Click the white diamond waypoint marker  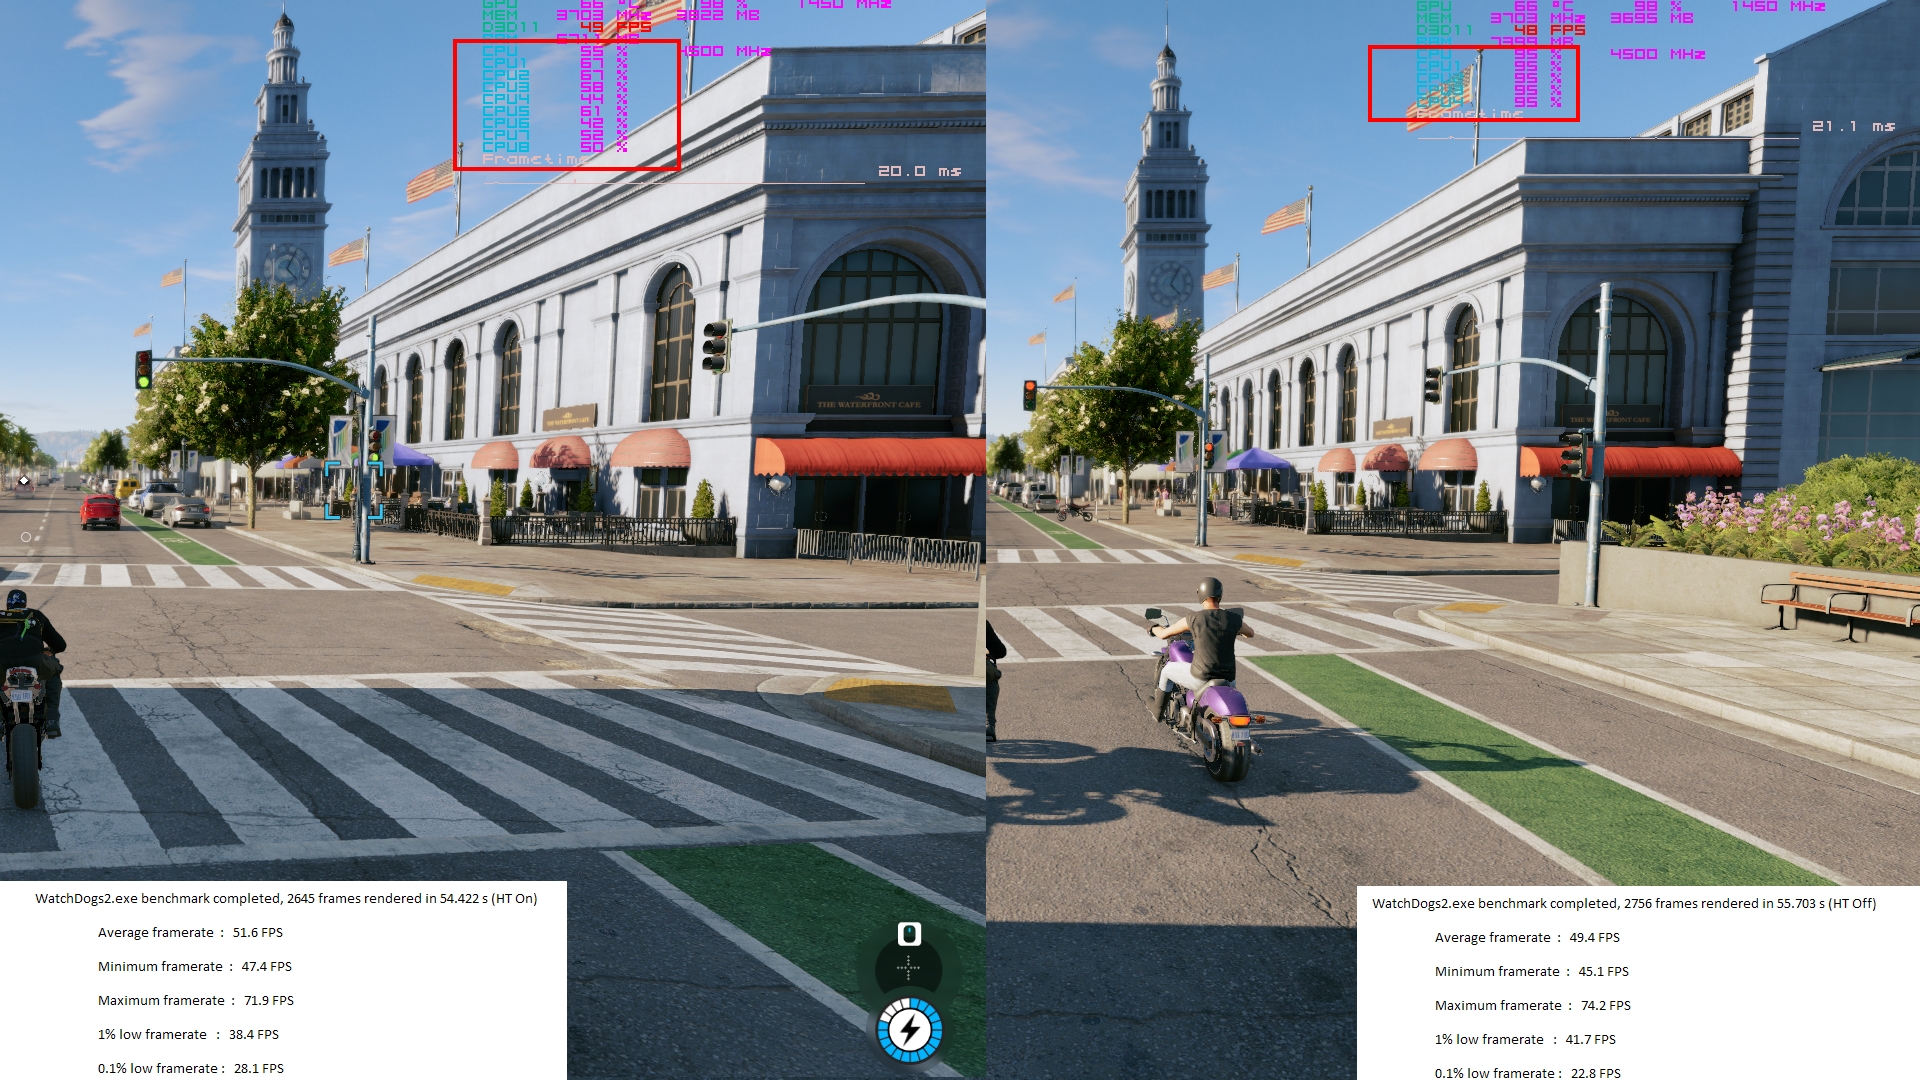24,482
